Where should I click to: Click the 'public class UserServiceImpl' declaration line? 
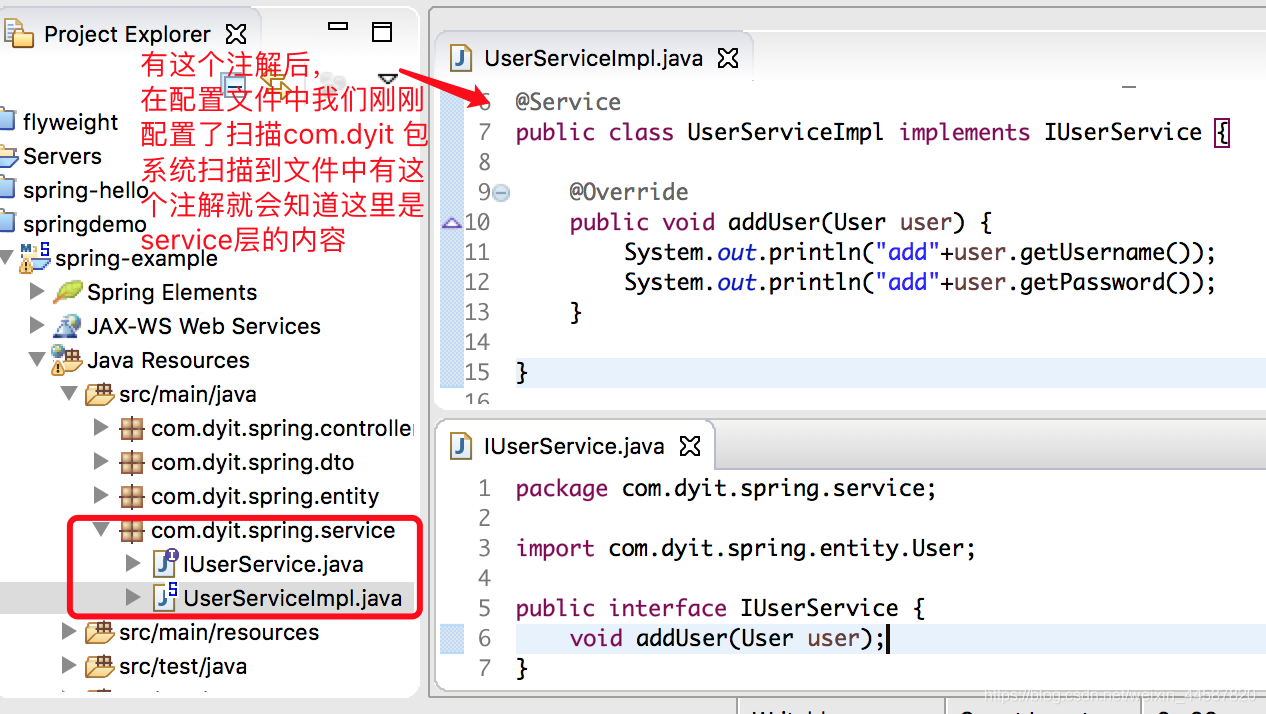pyautogui.click(x=873, y=132)
